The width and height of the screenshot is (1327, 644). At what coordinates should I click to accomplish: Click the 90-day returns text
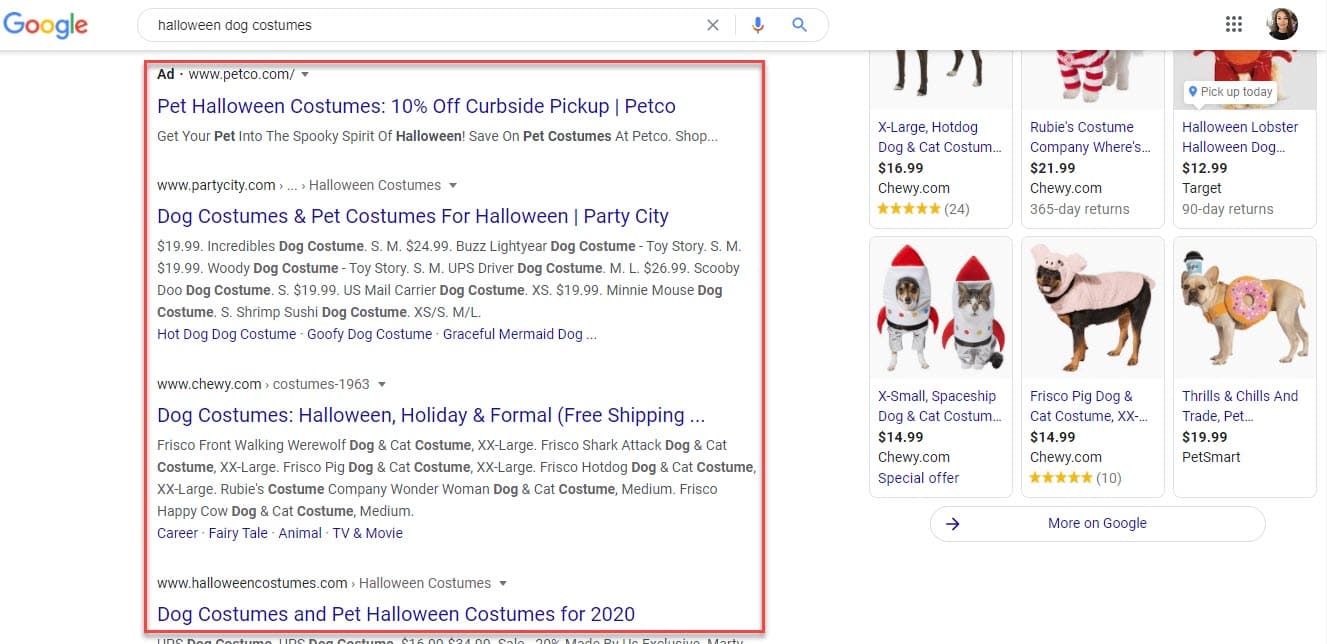click(x=1228, y=209)
